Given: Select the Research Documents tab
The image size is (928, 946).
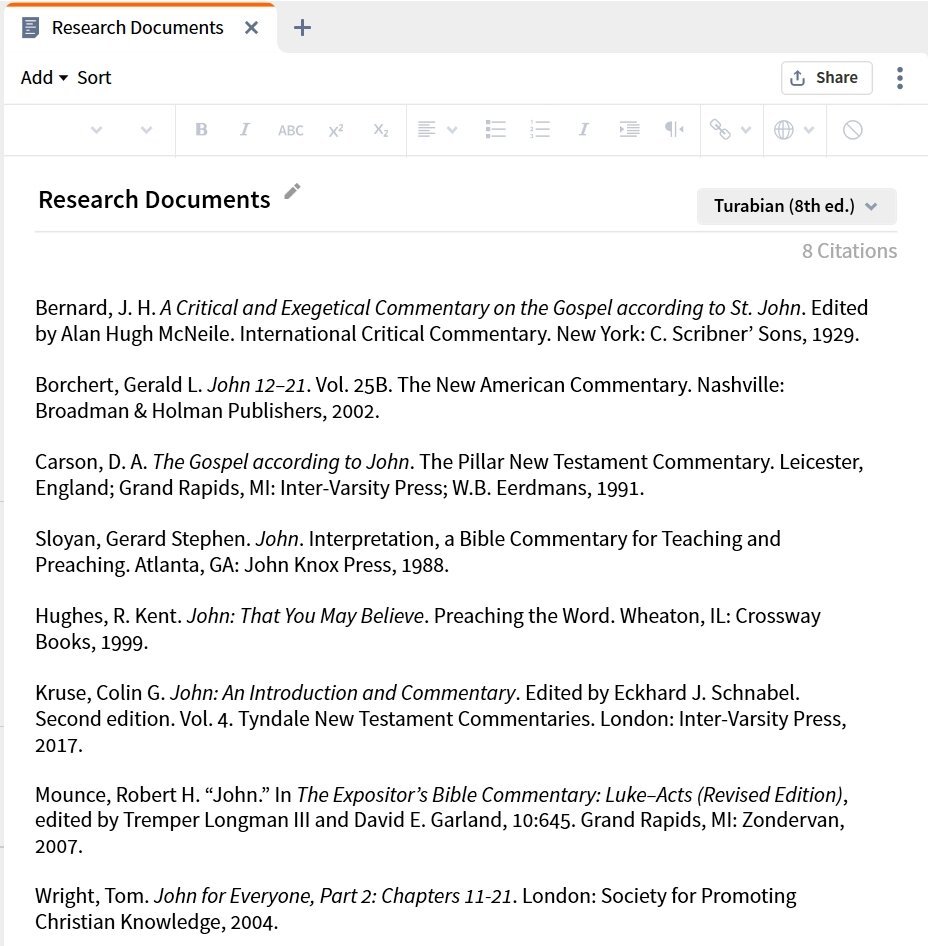Looking at the screenshot, I should tap(137, 28).
